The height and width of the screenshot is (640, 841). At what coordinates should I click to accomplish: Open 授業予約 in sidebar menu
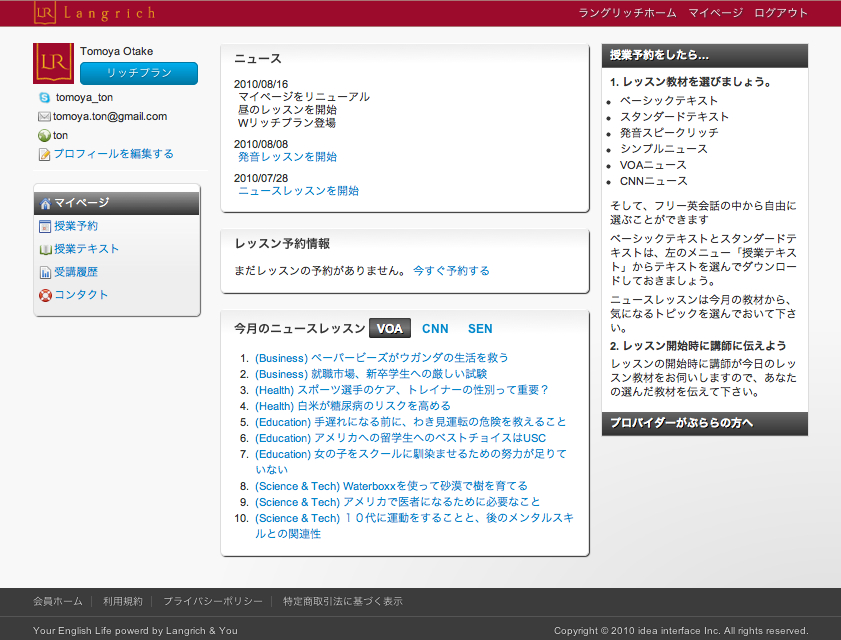76,226
